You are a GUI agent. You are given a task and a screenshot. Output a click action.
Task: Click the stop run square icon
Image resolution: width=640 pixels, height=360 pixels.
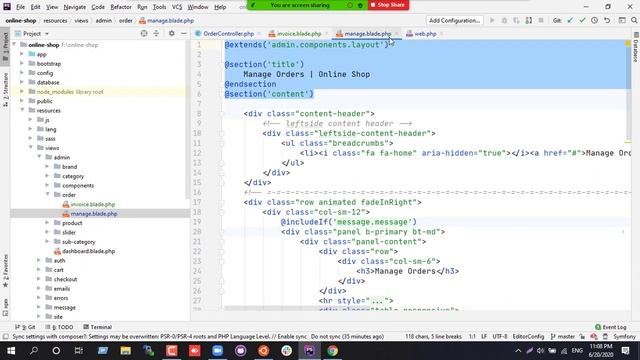click(x=541, y=20)
